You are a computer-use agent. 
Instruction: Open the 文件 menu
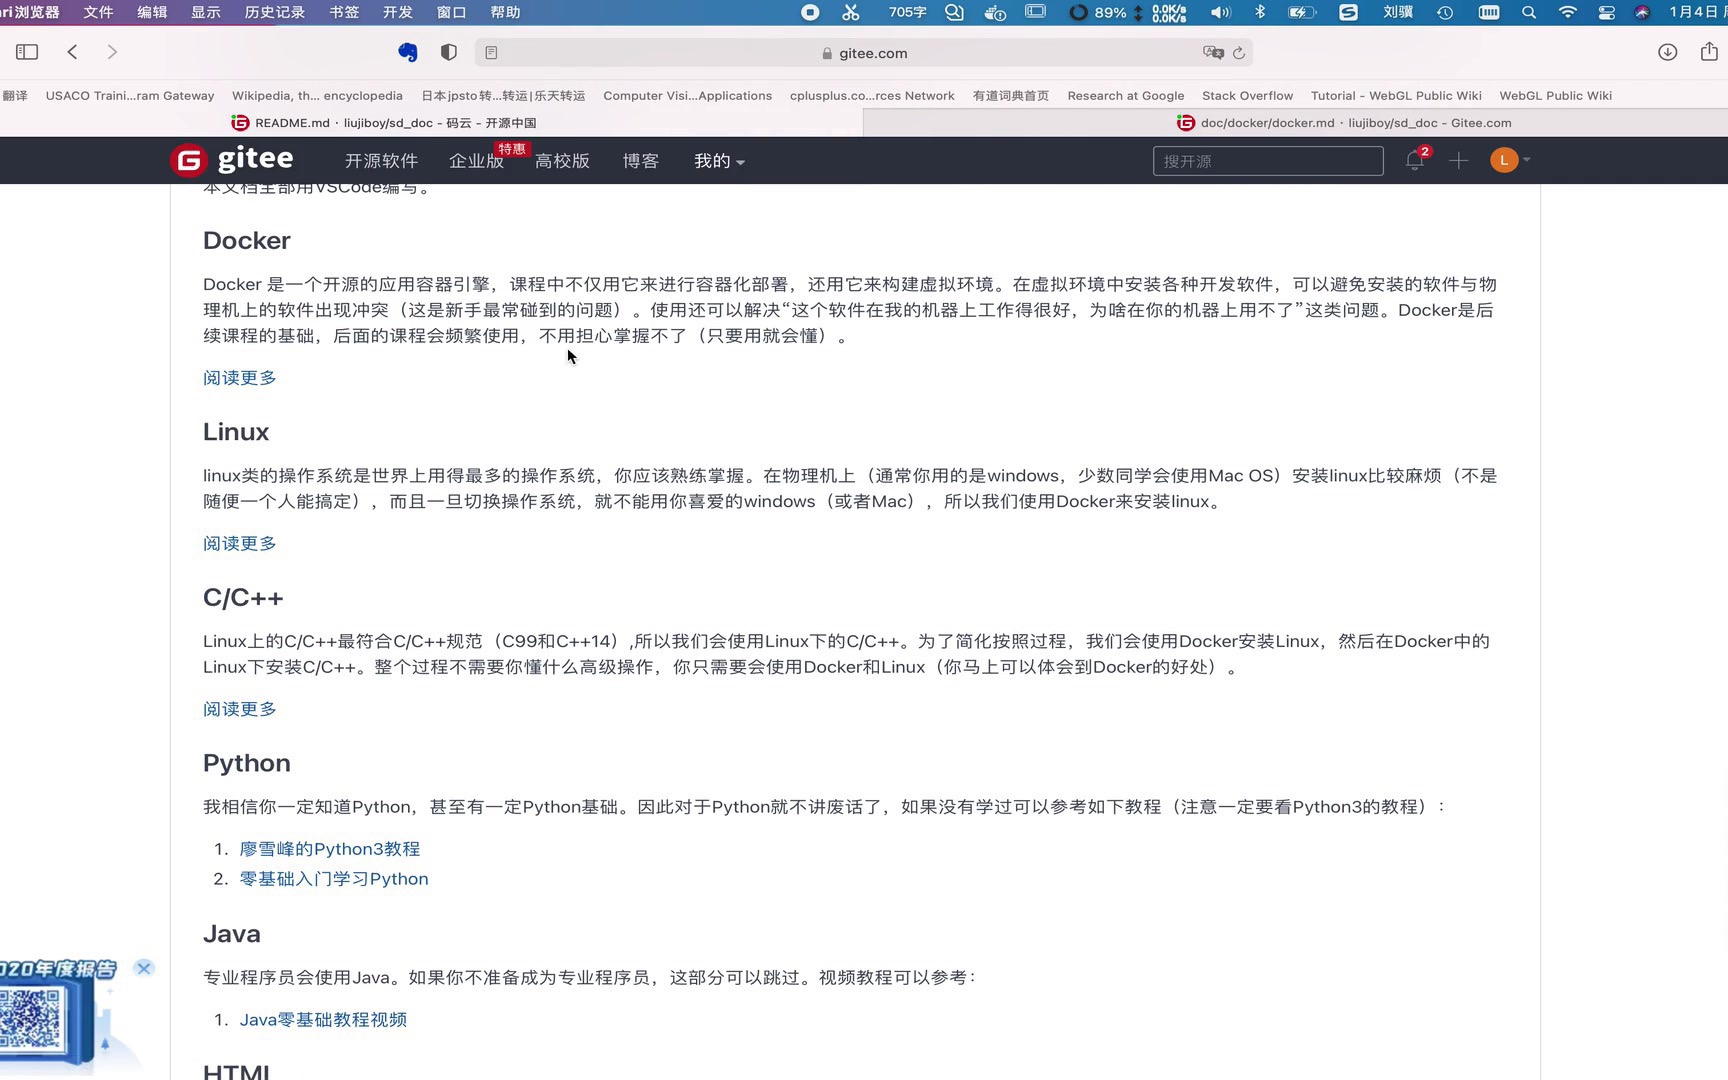(x=98, y=12)
